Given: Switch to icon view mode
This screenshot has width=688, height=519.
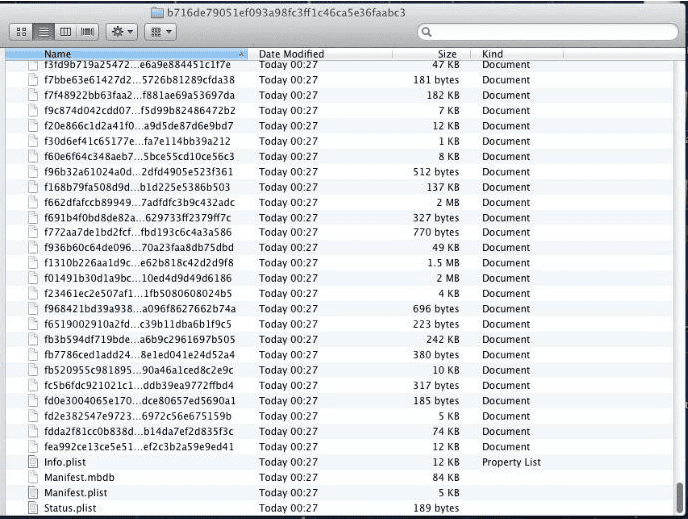Looking at the screenshot, I should pos(22,32).
